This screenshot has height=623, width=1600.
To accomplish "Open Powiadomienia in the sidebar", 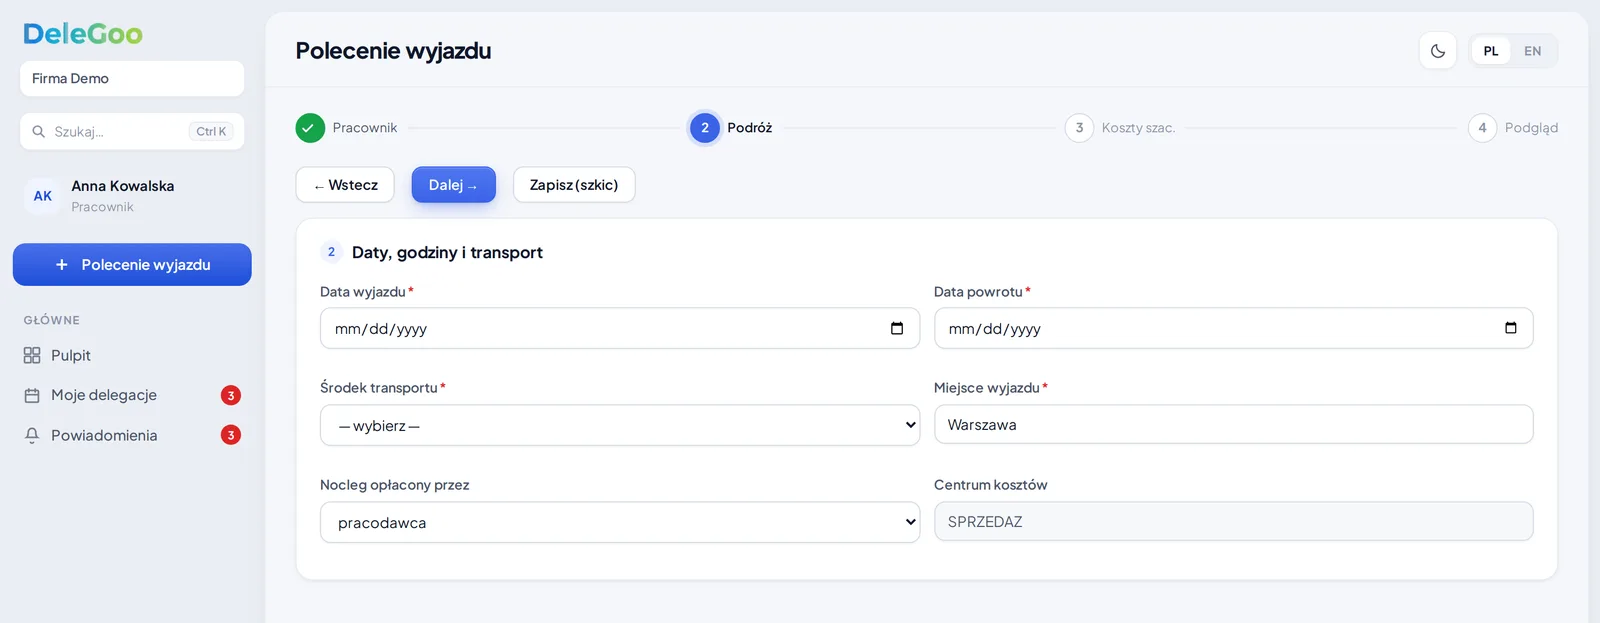I will 132,435.
